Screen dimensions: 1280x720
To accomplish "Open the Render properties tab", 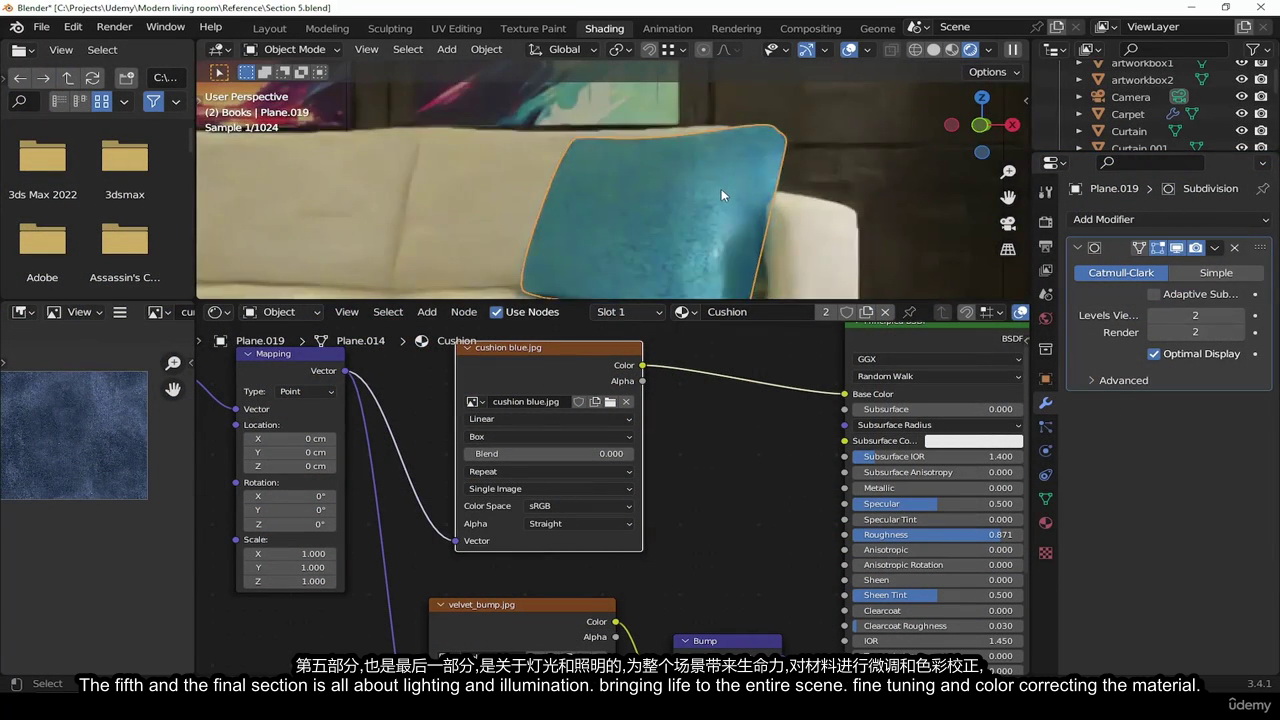I will pyautogui.click(x=1046, y=222).
